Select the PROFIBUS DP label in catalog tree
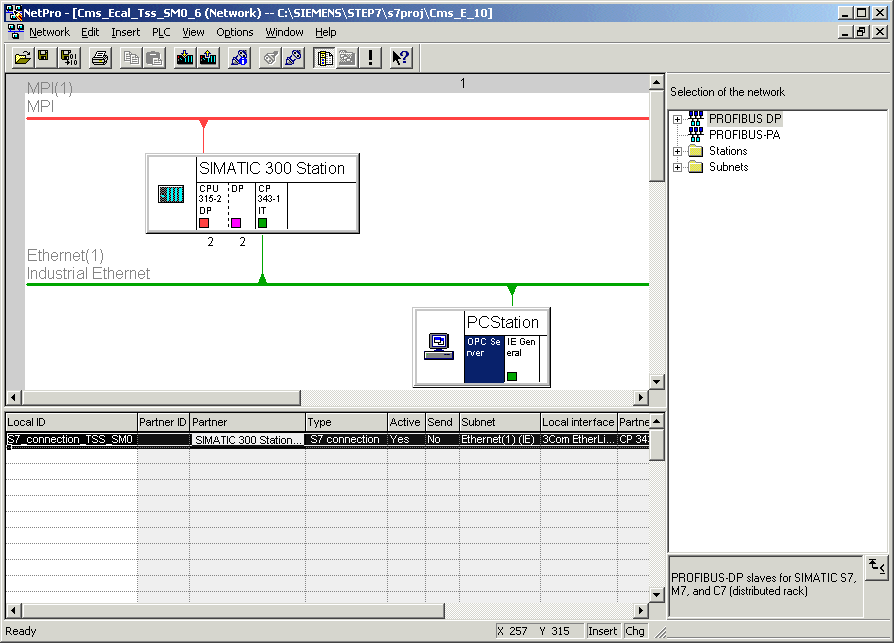Screen dimensions: 894x643 745,119
